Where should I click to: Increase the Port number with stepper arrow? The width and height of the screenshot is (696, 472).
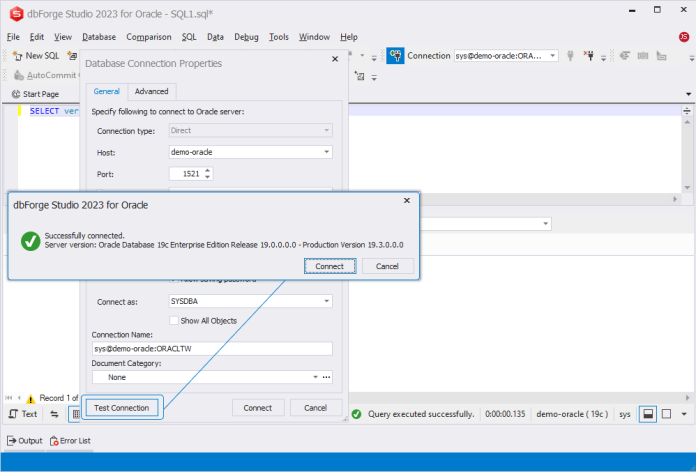207,171
